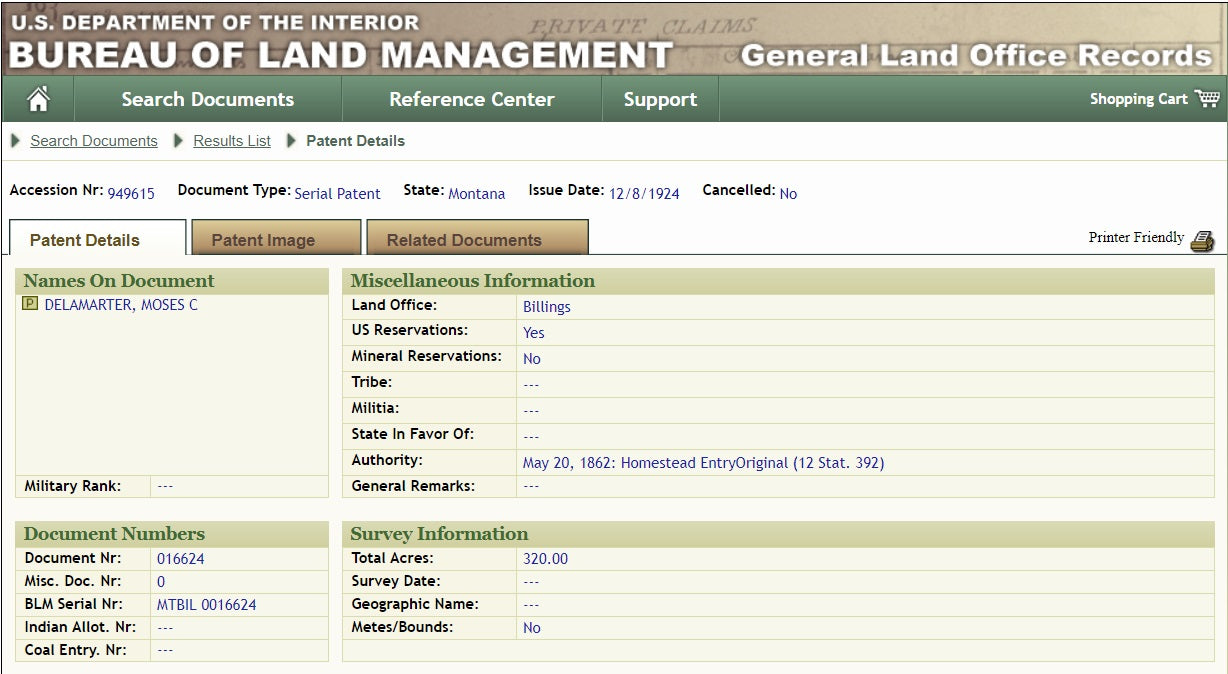Open the Support menu item
Viewport: 1228px width, 674px height.
pos(660,99)
